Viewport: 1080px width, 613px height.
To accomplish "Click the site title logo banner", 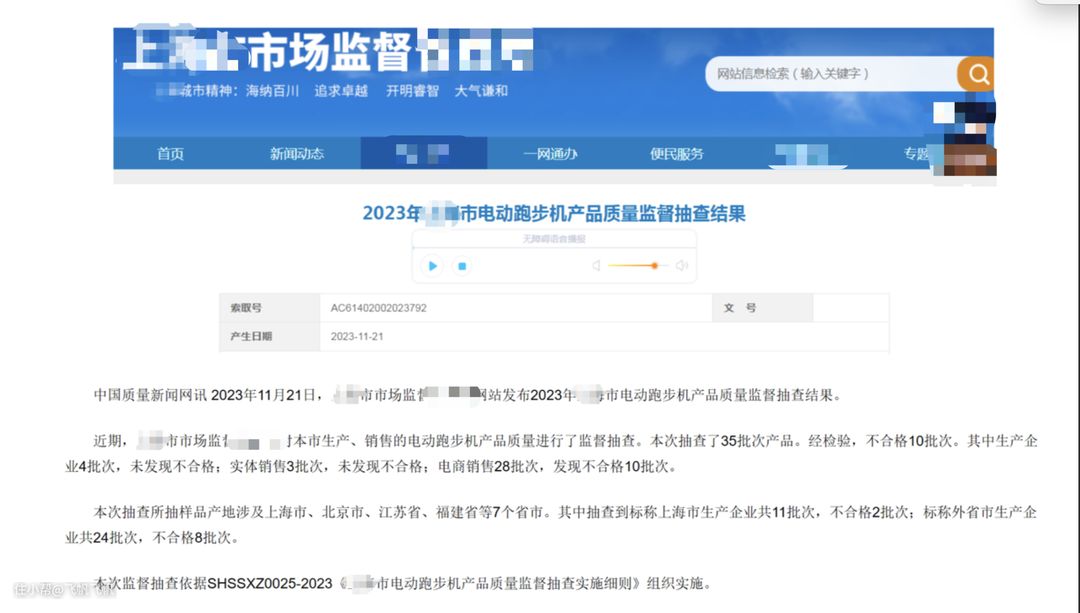I will pos(330,53).
